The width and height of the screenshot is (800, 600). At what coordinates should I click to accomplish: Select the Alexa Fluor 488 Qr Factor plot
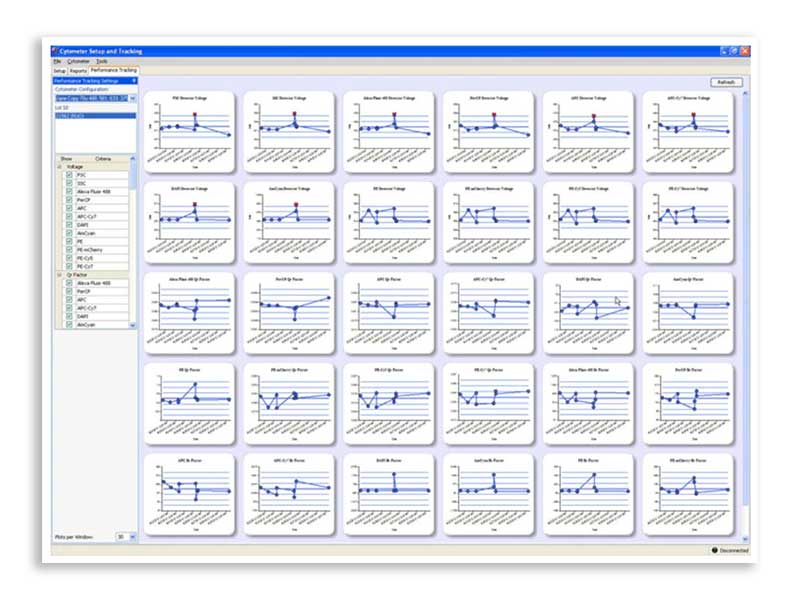tap(189, 312)
